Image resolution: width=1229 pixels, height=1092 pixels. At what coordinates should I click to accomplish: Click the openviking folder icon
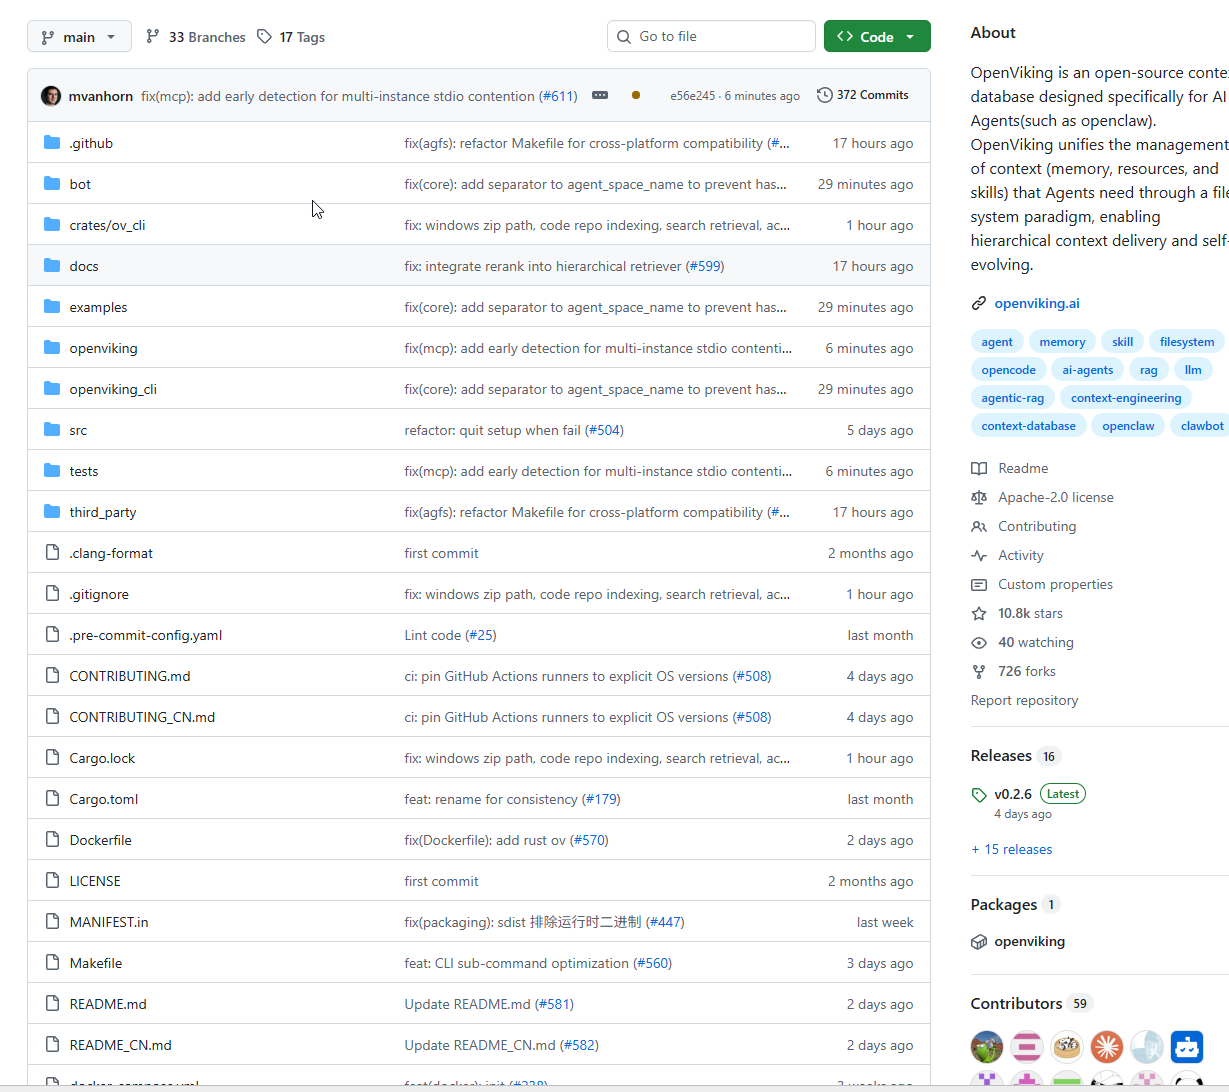point(52,348)
